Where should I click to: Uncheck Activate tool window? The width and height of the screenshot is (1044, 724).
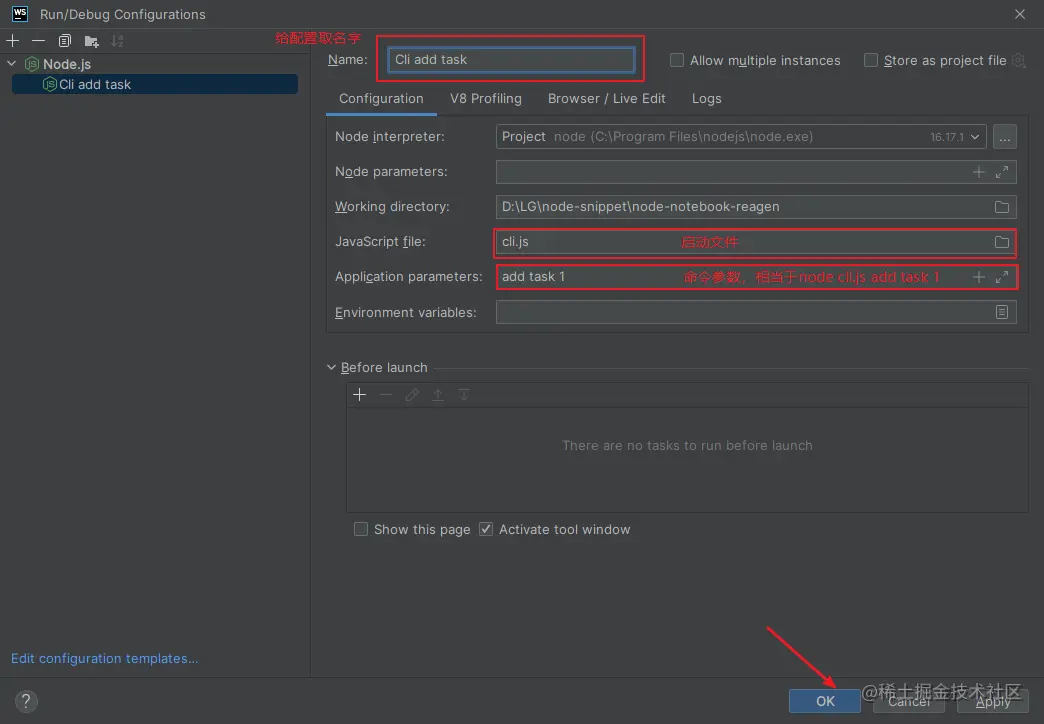486,530
